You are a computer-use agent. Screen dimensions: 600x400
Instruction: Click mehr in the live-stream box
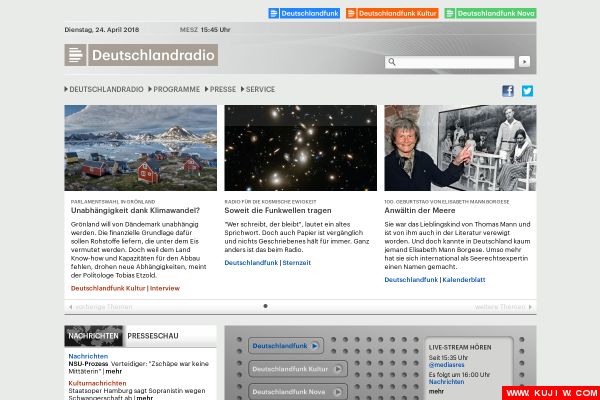[436, 391]
